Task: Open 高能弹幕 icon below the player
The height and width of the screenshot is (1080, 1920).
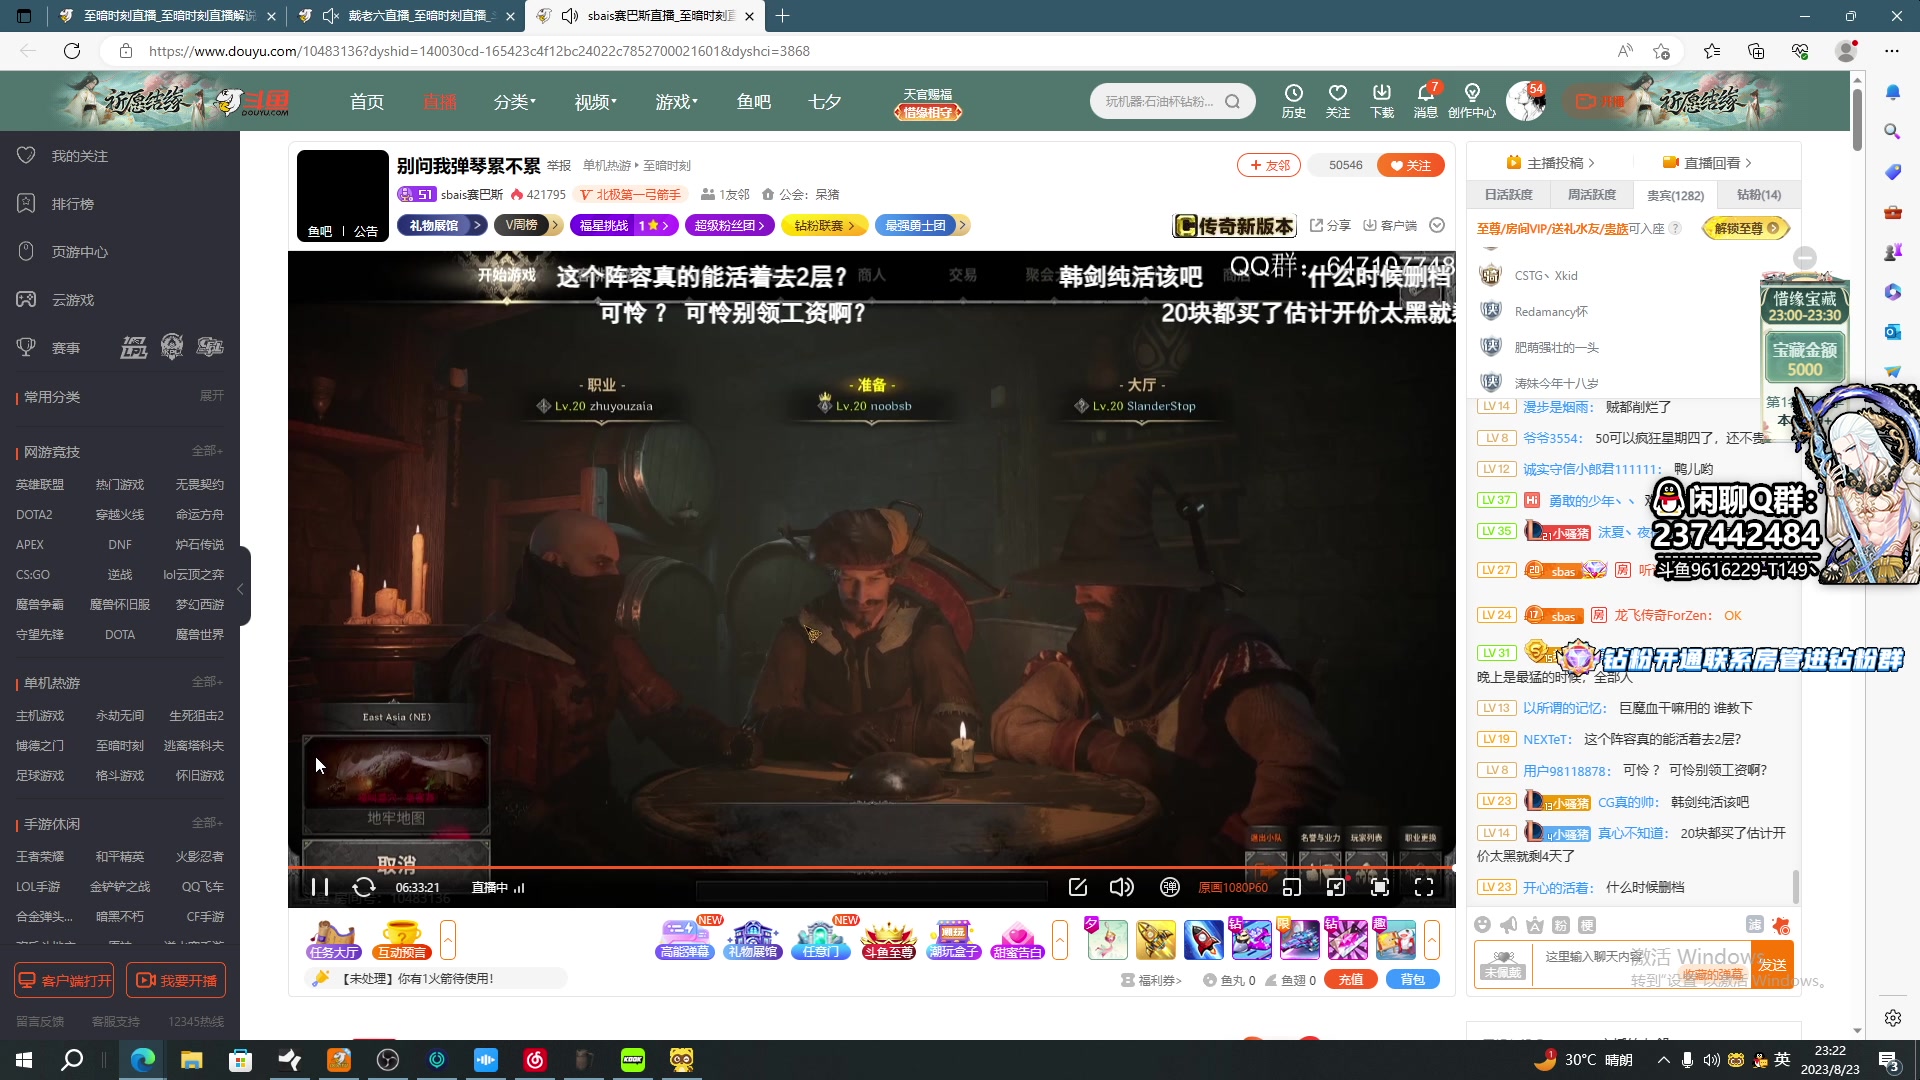Action: 685,940
